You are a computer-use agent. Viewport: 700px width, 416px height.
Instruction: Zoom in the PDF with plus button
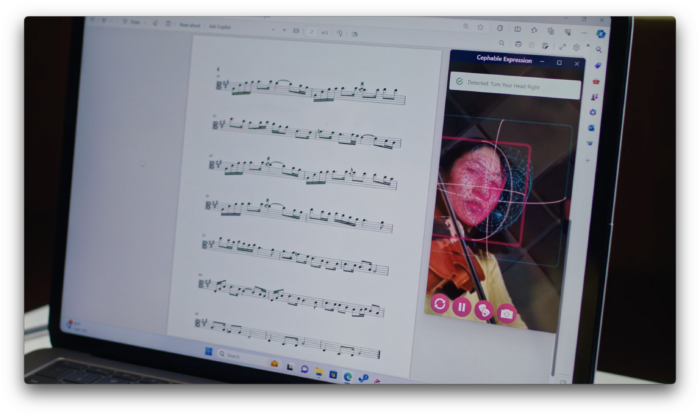click(x=285, y=30)
